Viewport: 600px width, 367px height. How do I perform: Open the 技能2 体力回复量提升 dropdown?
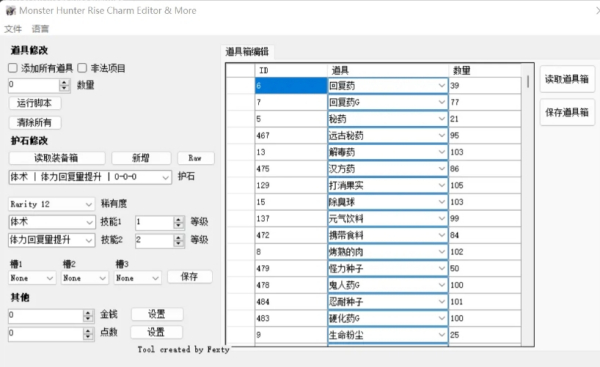click(x=51, y=240)
